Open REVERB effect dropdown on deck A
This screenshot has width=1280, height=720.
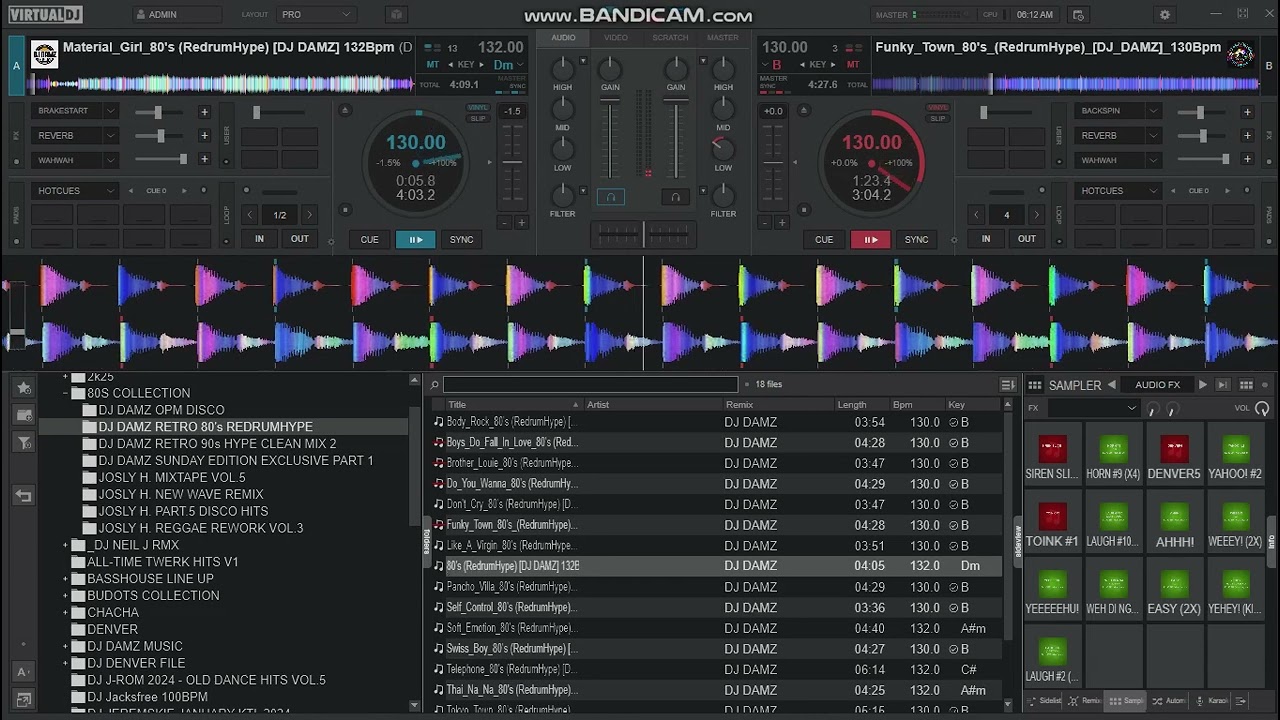coord(75,135)
